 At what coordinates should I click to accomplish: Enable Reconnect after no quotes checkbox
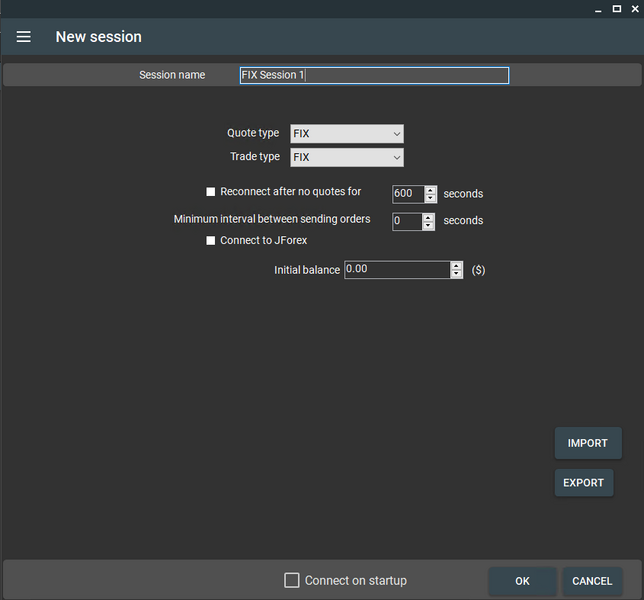click(x=211, y=192)
